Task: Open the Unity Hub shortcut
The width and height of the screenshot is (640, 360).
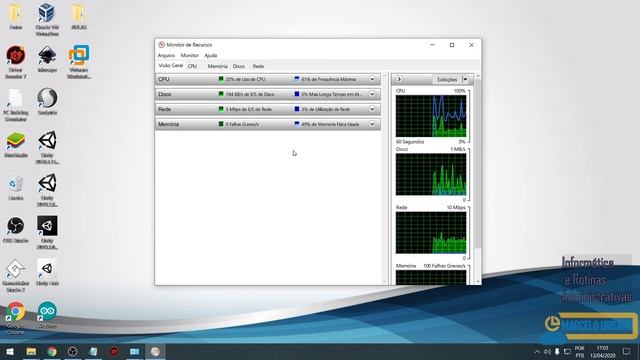Action: 47,273
